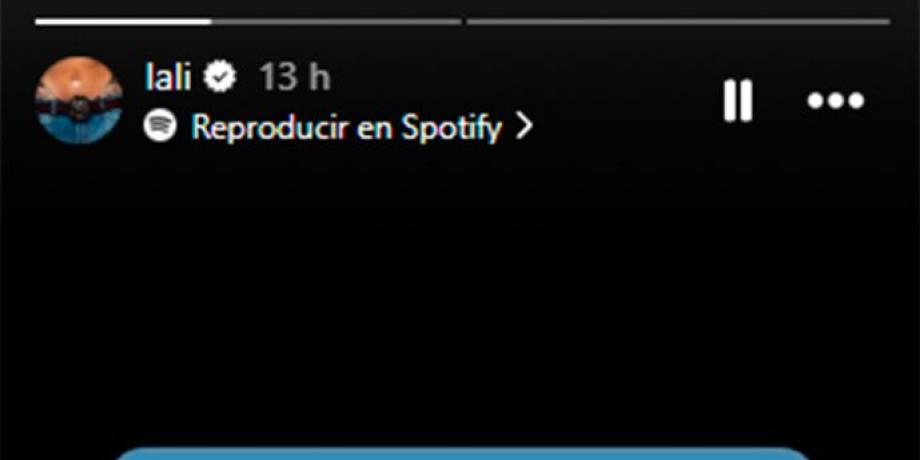Open the three-dot more options menu
The width and height of the screenshot is (920, 460).
pyautogui.click(x=836, y=101)
